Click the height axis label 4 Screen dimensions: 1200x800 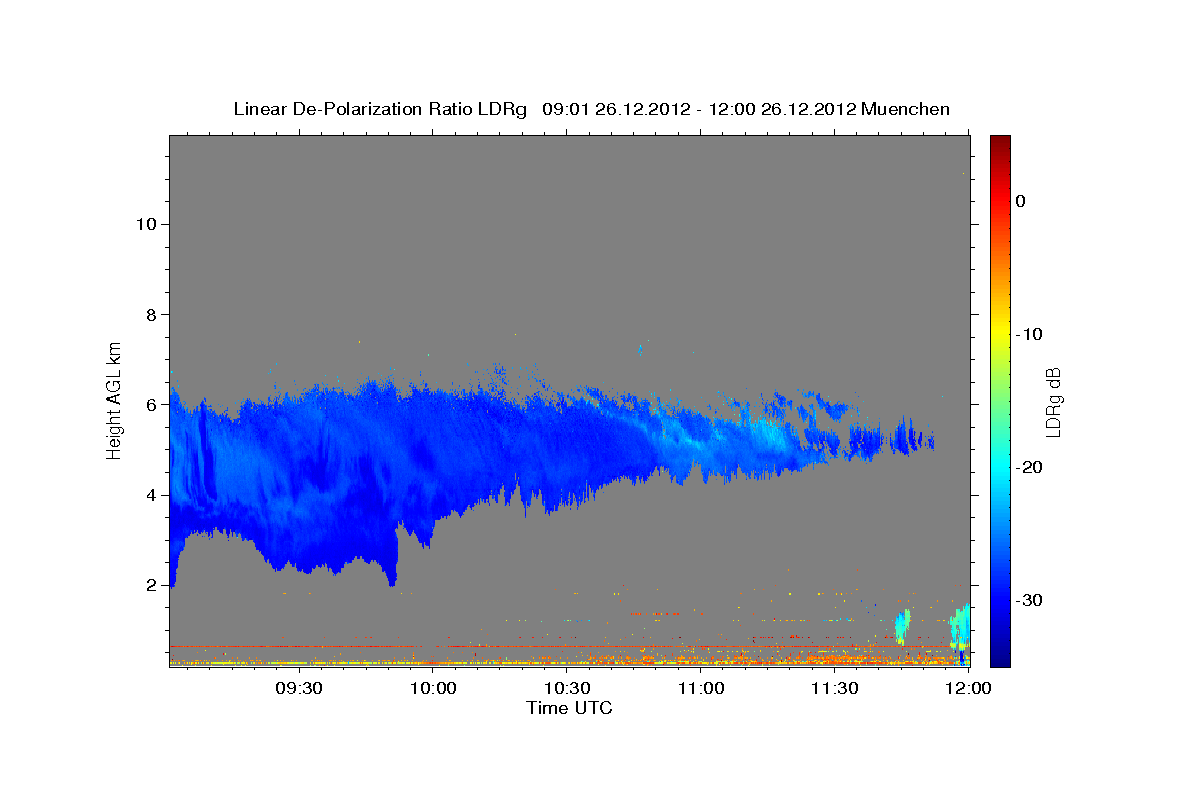(152, 495)
